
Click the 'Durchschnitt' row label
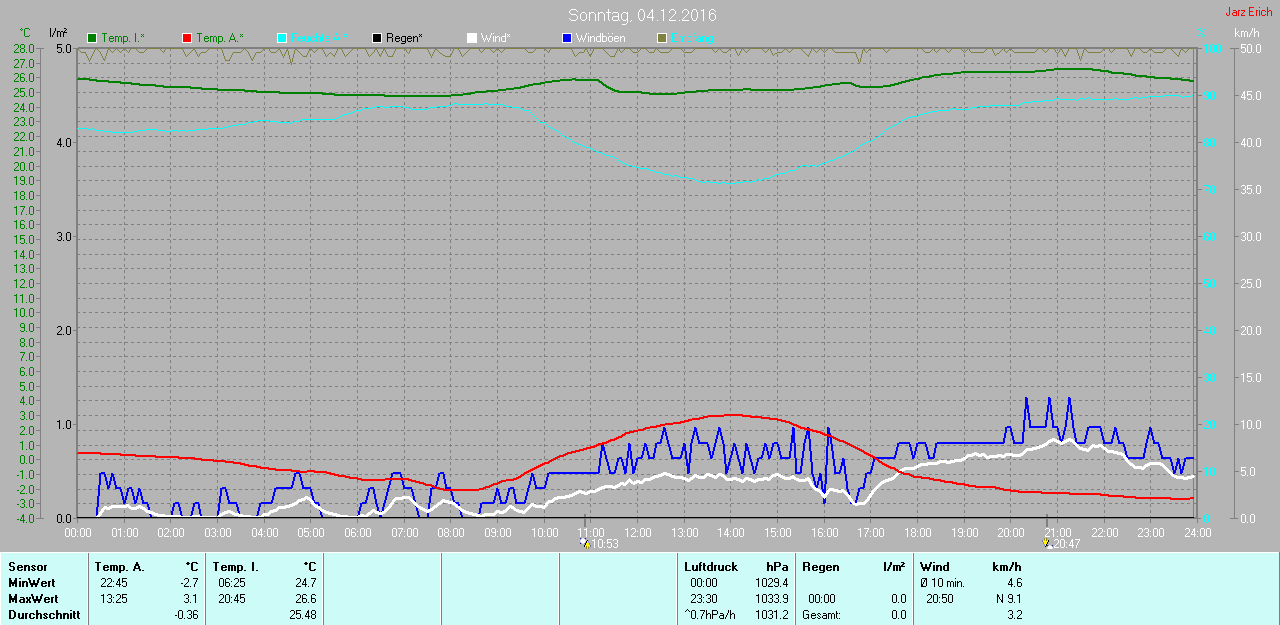(x=44, y=615)
